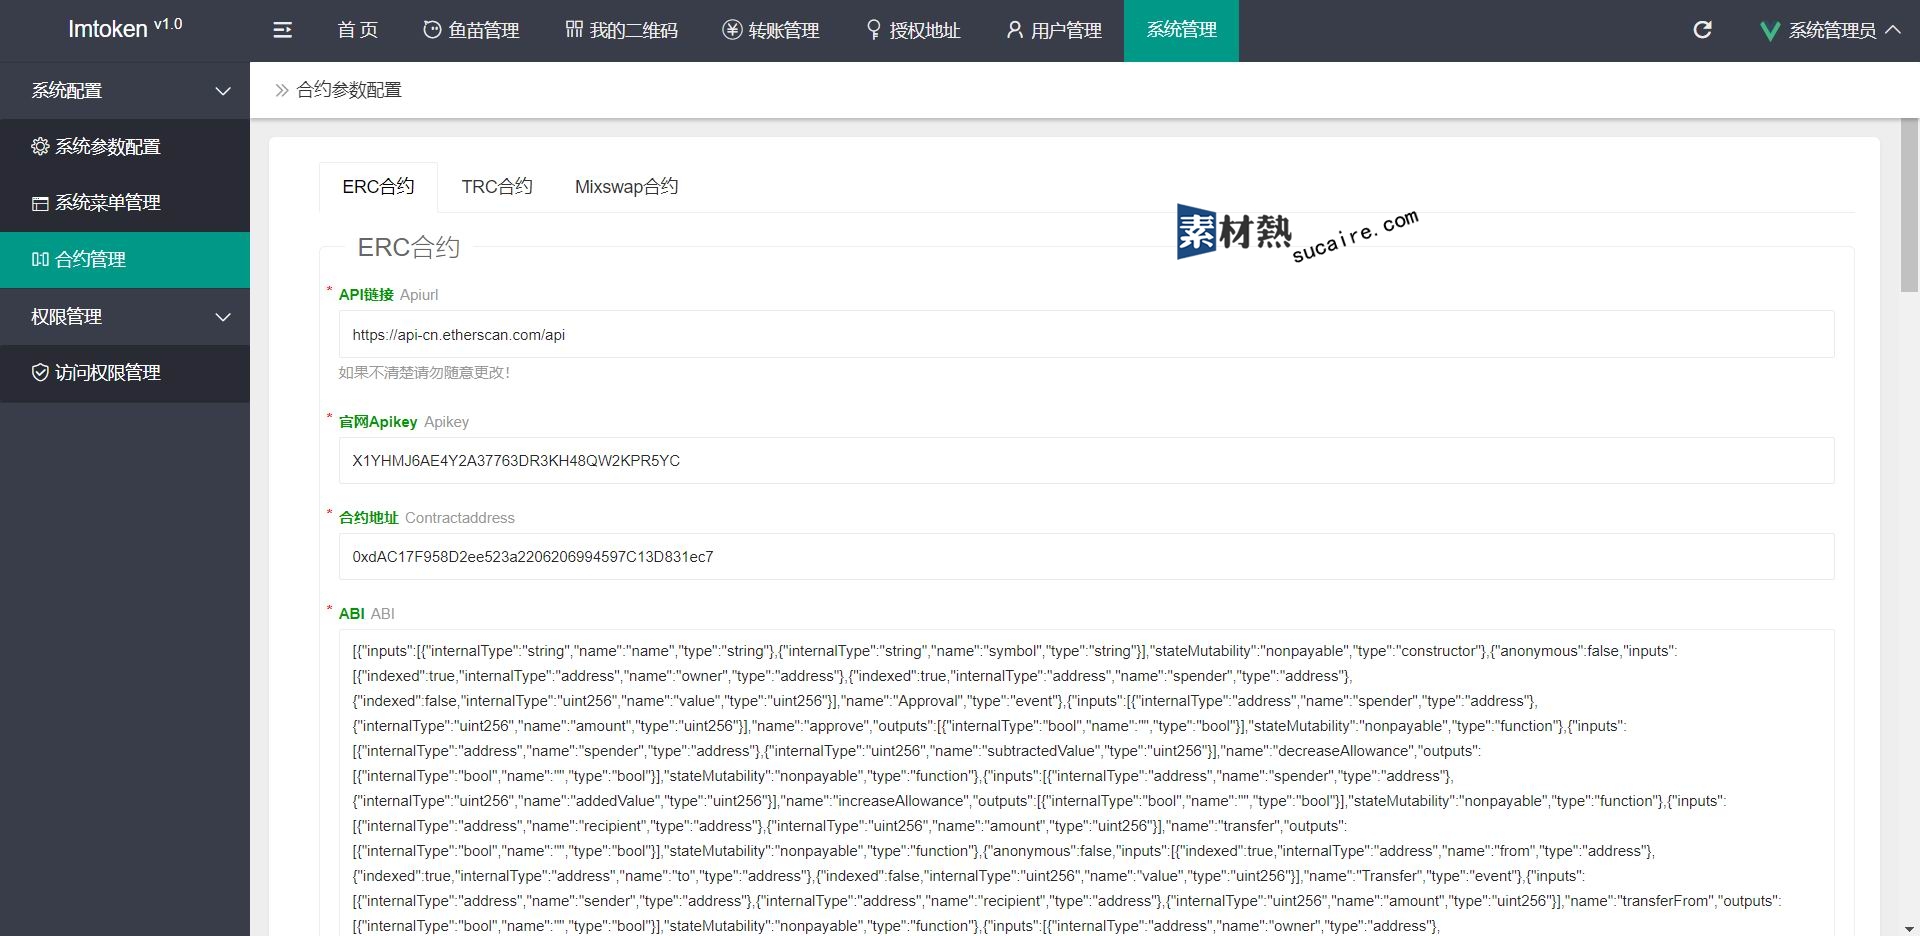
Task: Switch to the ERC合约 tab
Action: pos(378,187)
